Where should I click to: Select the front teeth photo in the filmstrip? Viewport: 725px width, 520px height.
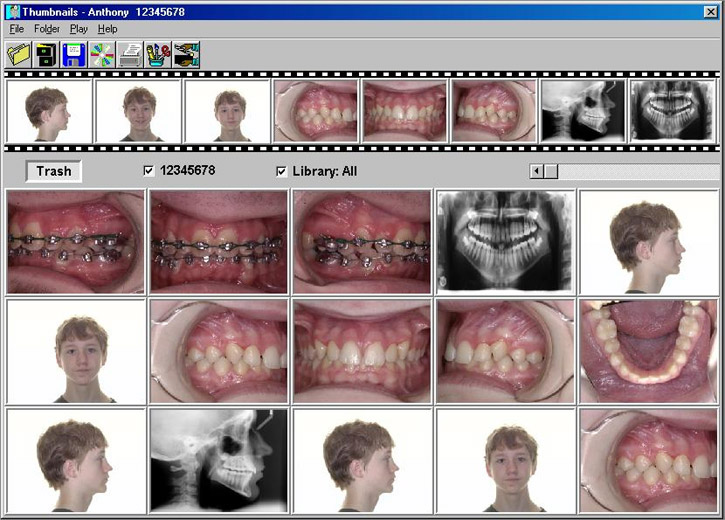[405, 111]
